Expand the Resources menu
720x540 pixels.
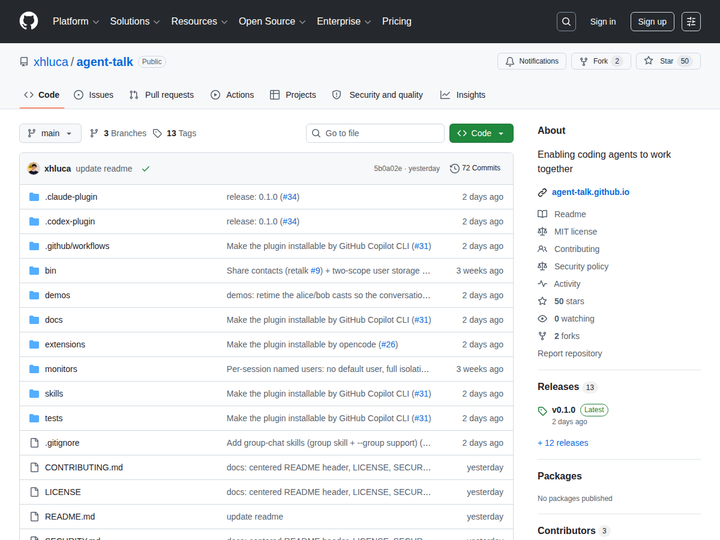(199, 22)
